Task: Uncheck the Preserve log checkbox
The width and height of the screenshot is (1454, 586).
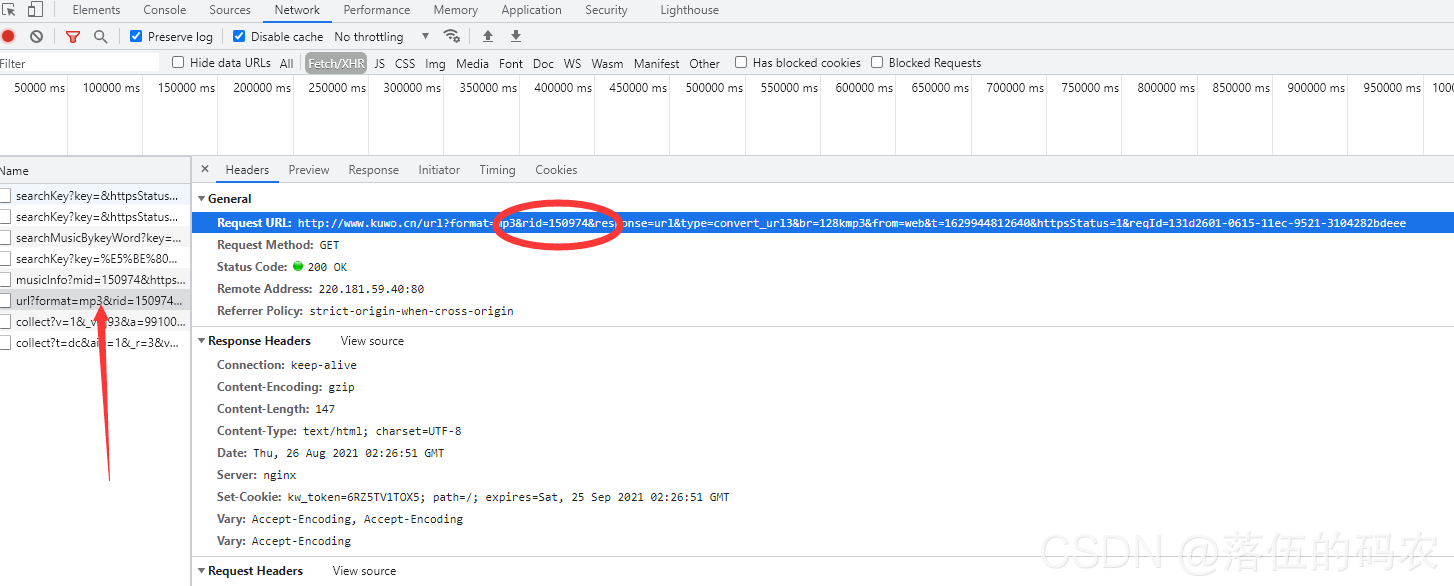Action: coord(137,36)
